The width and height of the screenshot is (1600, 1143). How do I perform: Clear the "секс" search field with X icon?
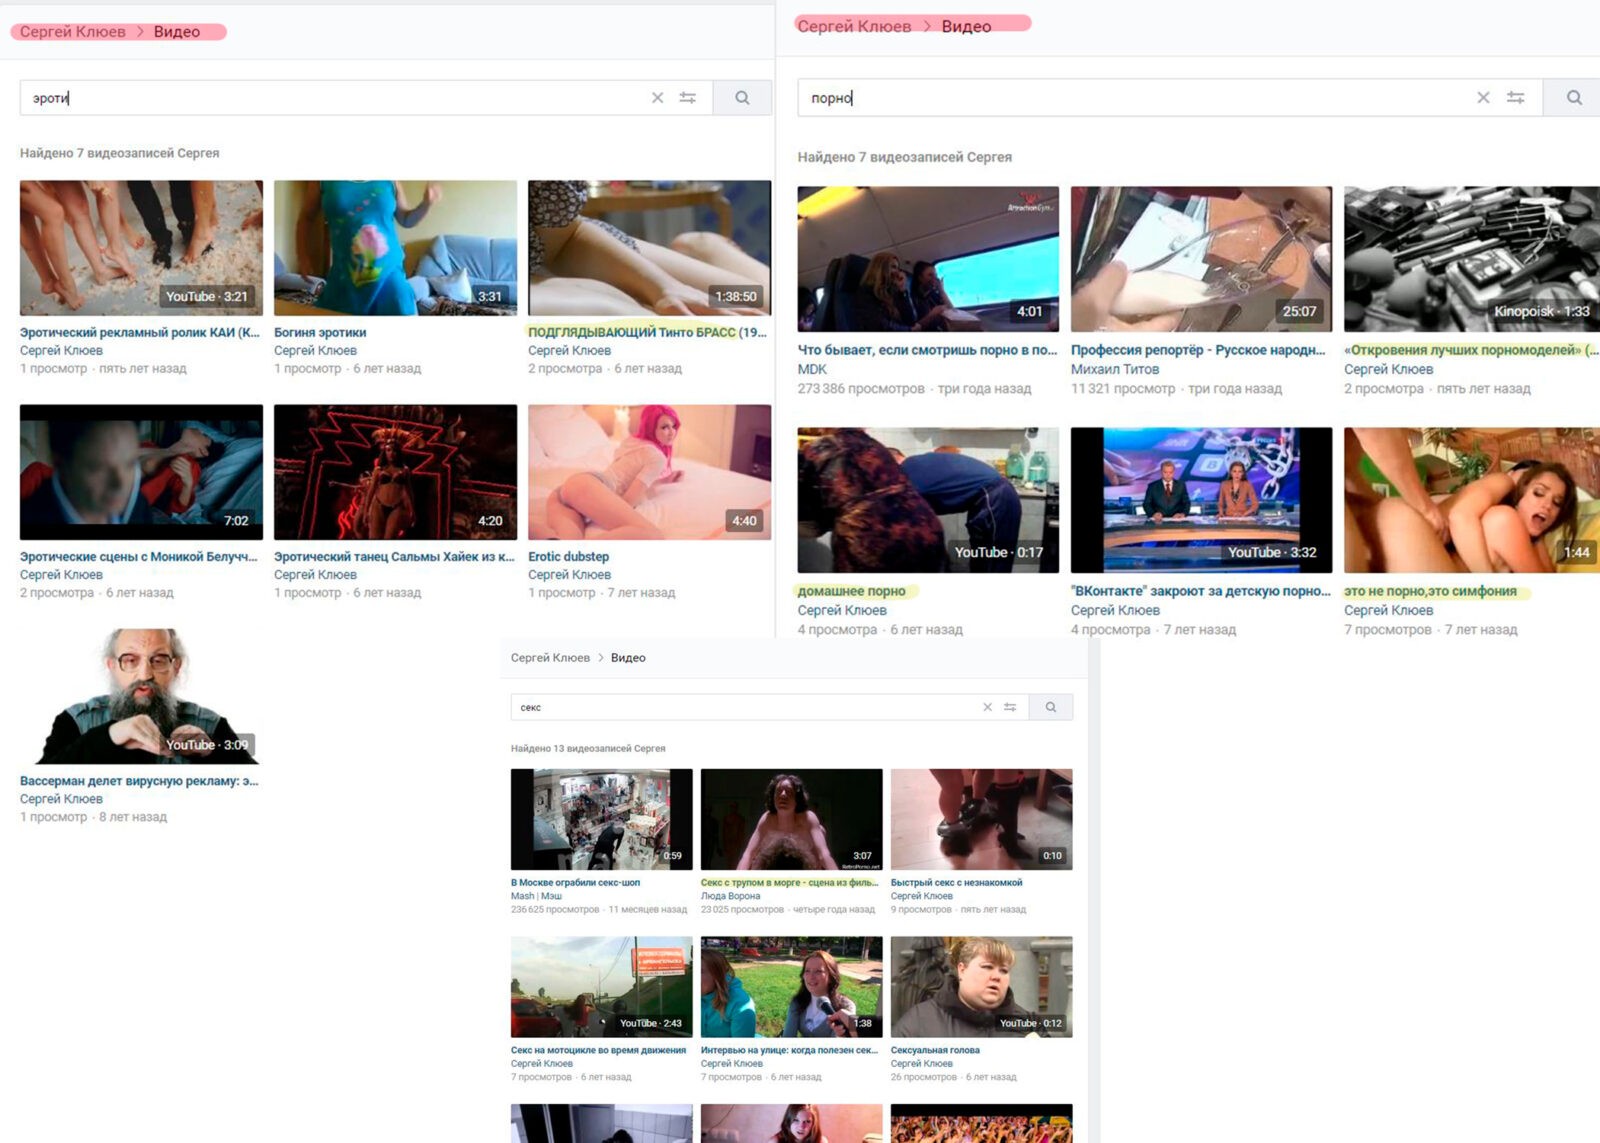tap(987, 707)
